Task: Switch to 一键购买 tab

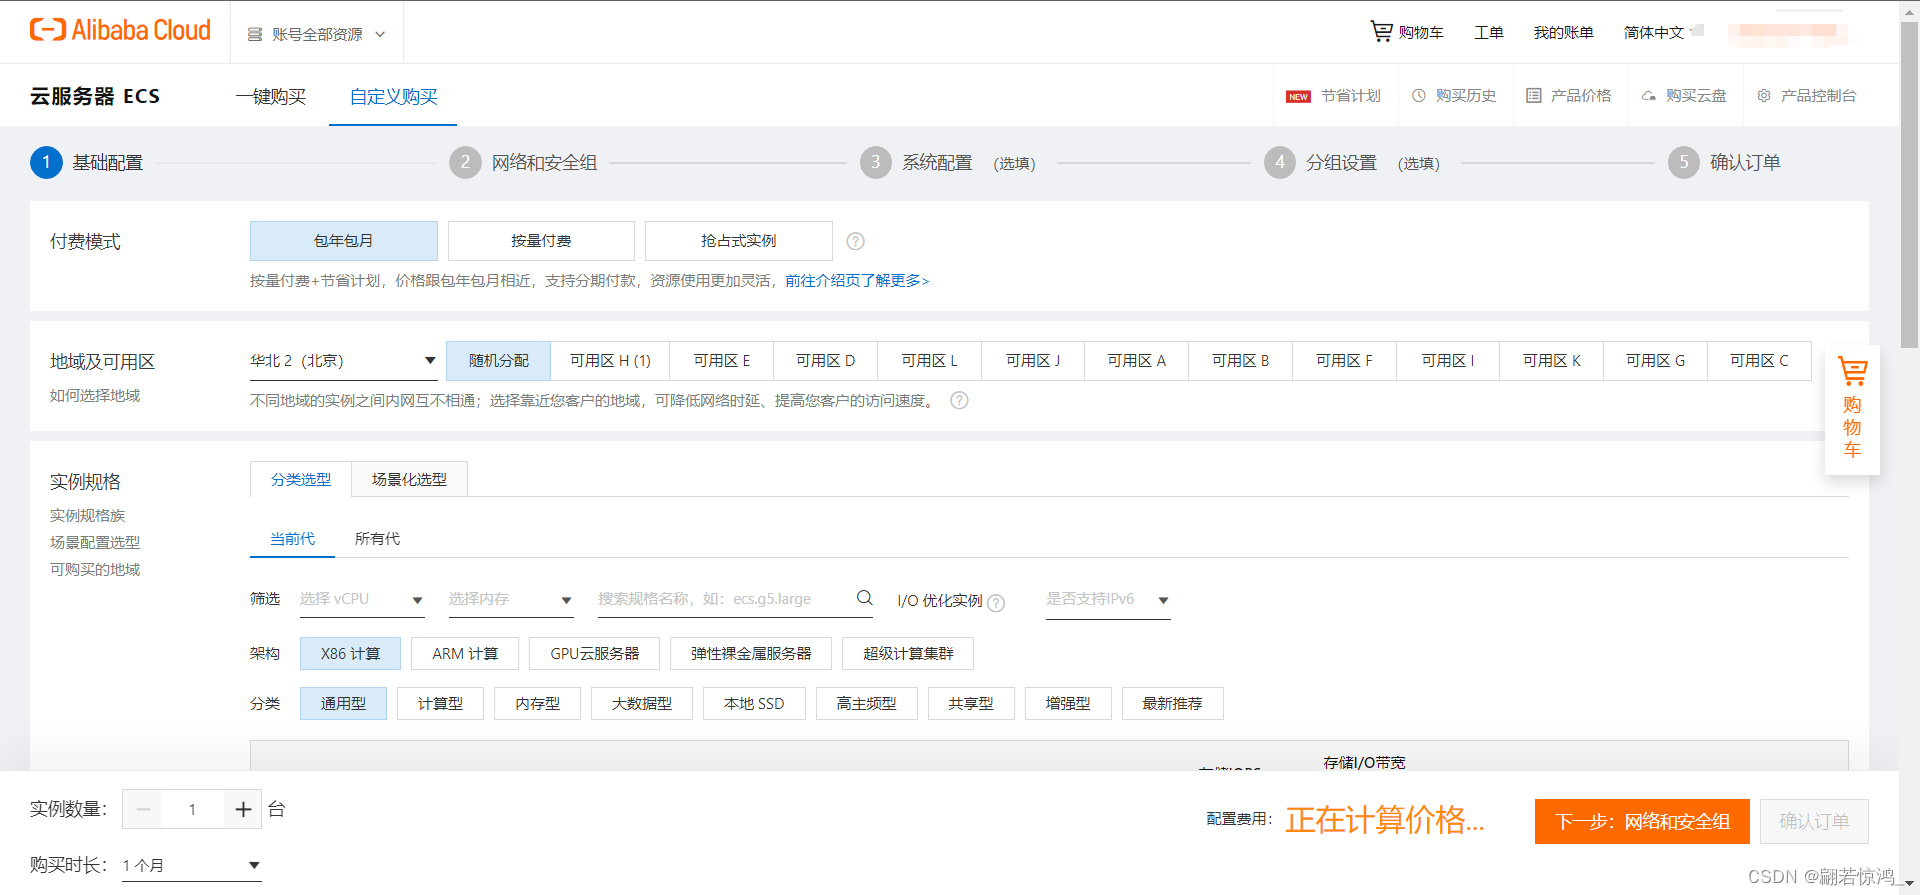Action: (270, 97)
